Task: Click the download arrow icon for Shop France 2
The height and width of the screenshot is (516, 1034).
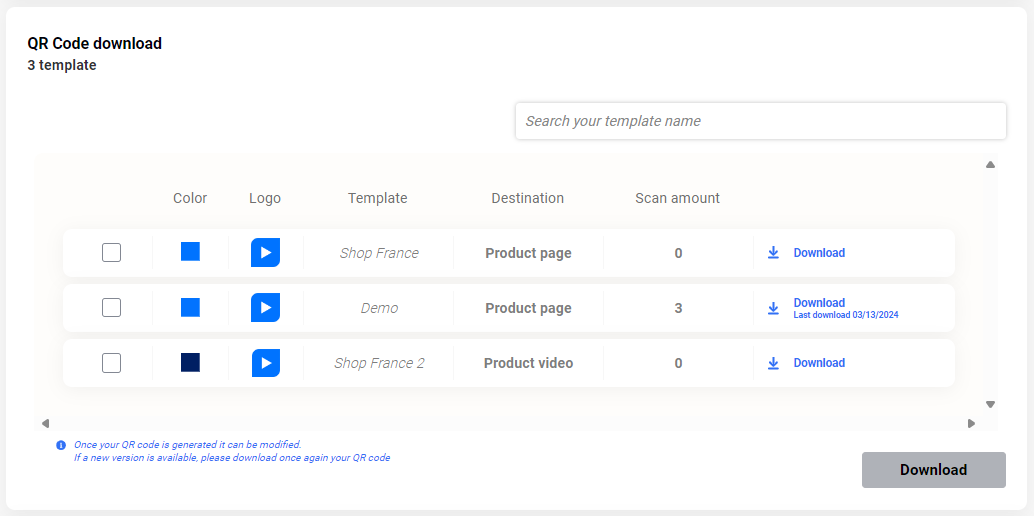Action: (x=773, y=363)
